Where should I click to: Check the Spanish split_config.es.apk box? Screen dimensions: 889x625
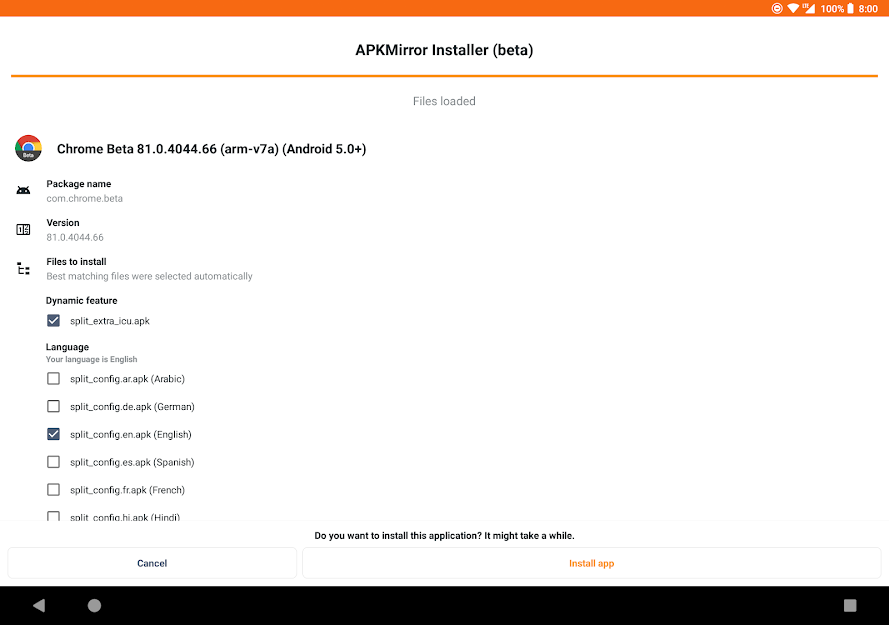pyautogui.click(x=53, y=462)
